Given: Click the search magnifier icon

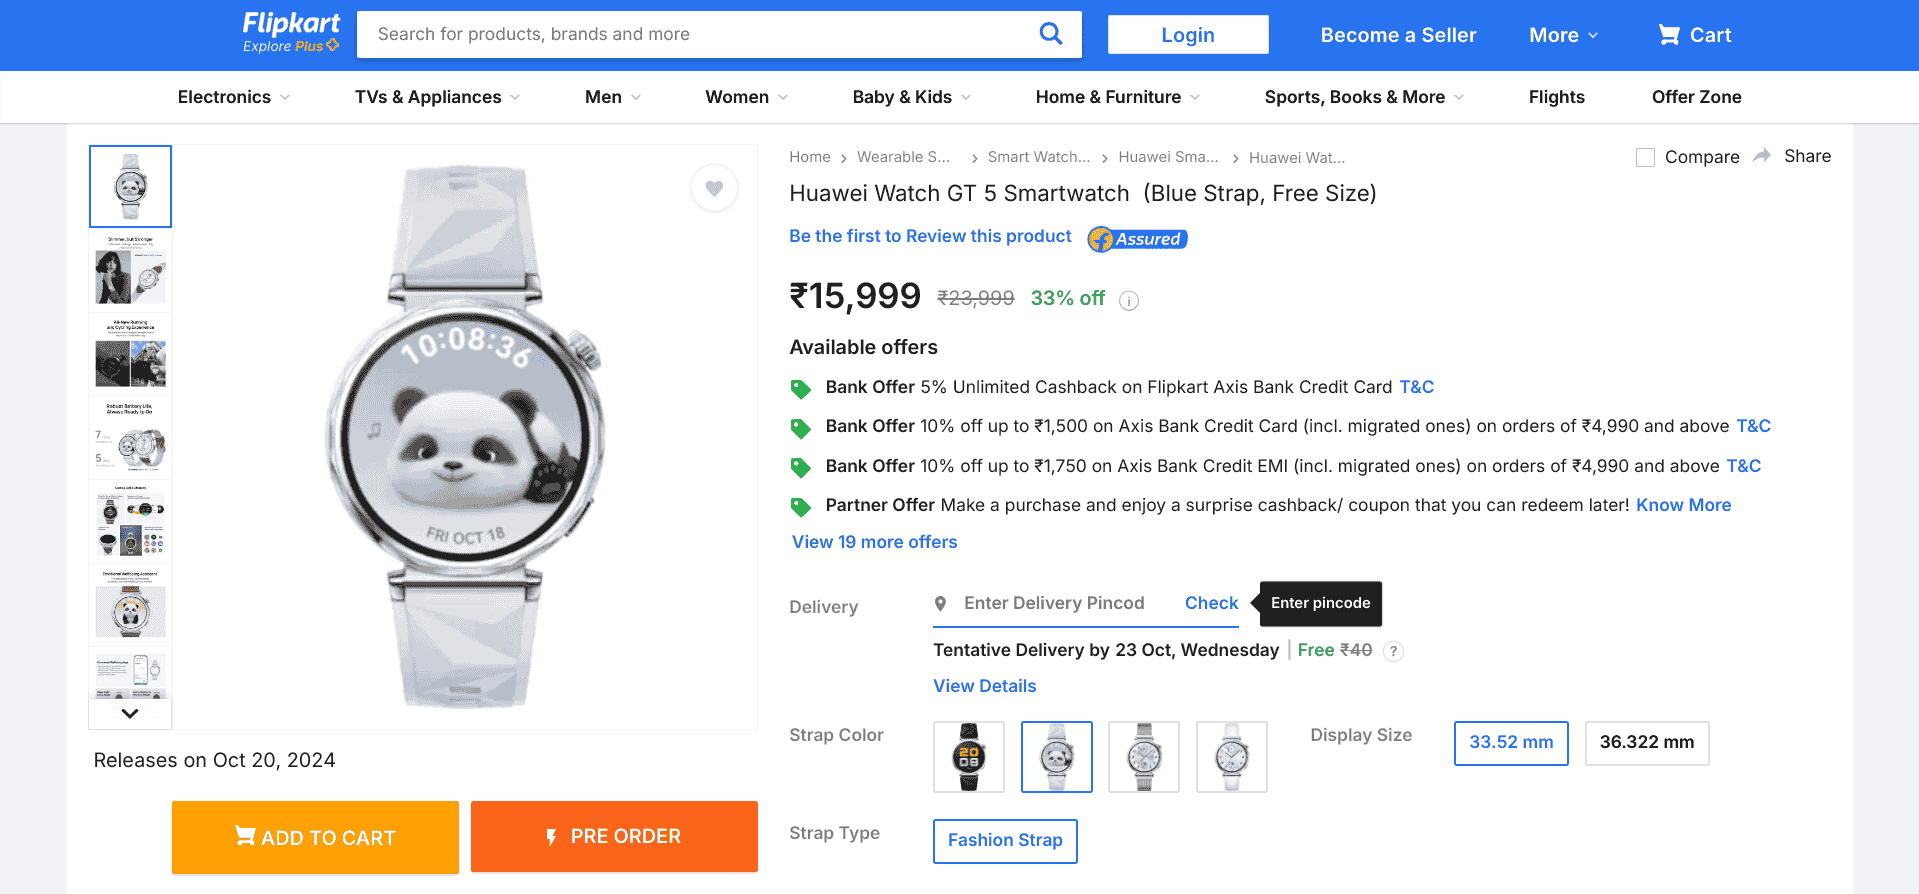Looking at the screenshot, I should [1050, 34].
